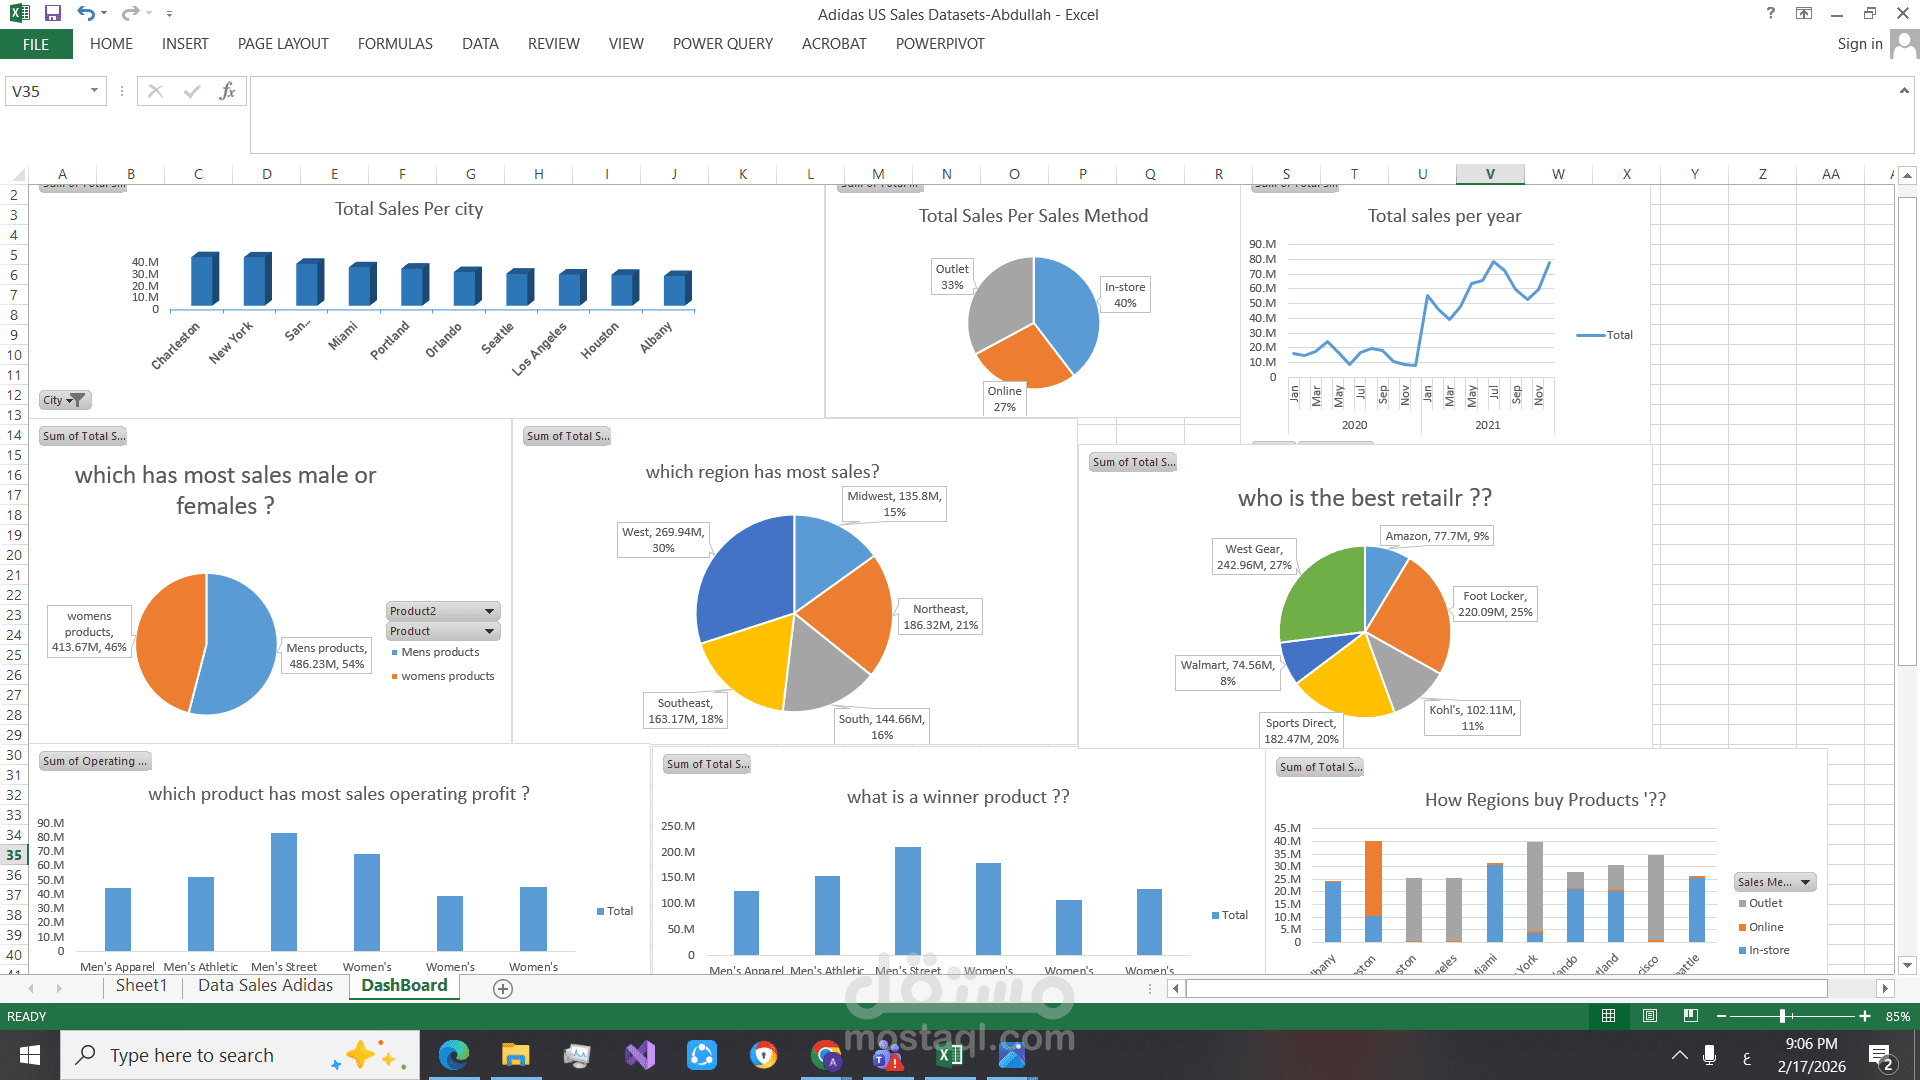The image size is (1920, 1080).
Task: Open the Windows Start menu
Action: pos(30,1055)
